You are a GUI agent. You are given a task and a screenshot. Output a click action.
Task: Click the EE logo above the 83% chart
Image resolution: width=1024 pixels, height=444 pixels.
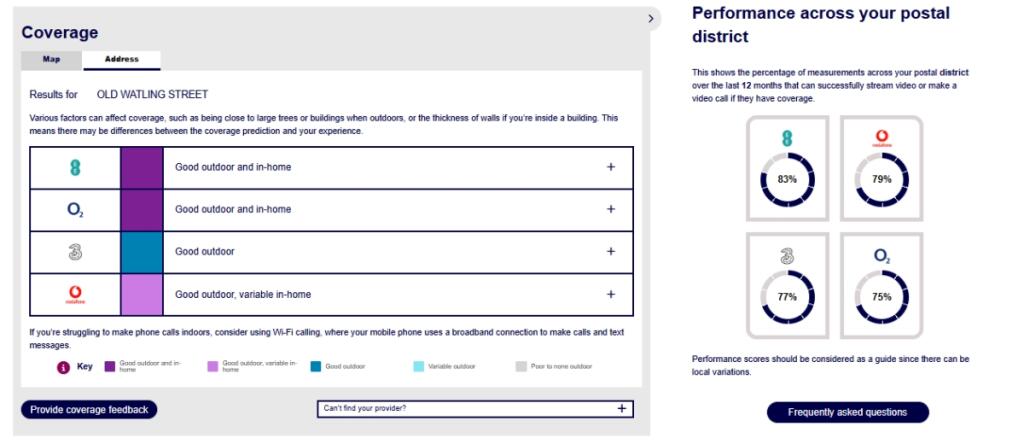(x=787, y=138)
